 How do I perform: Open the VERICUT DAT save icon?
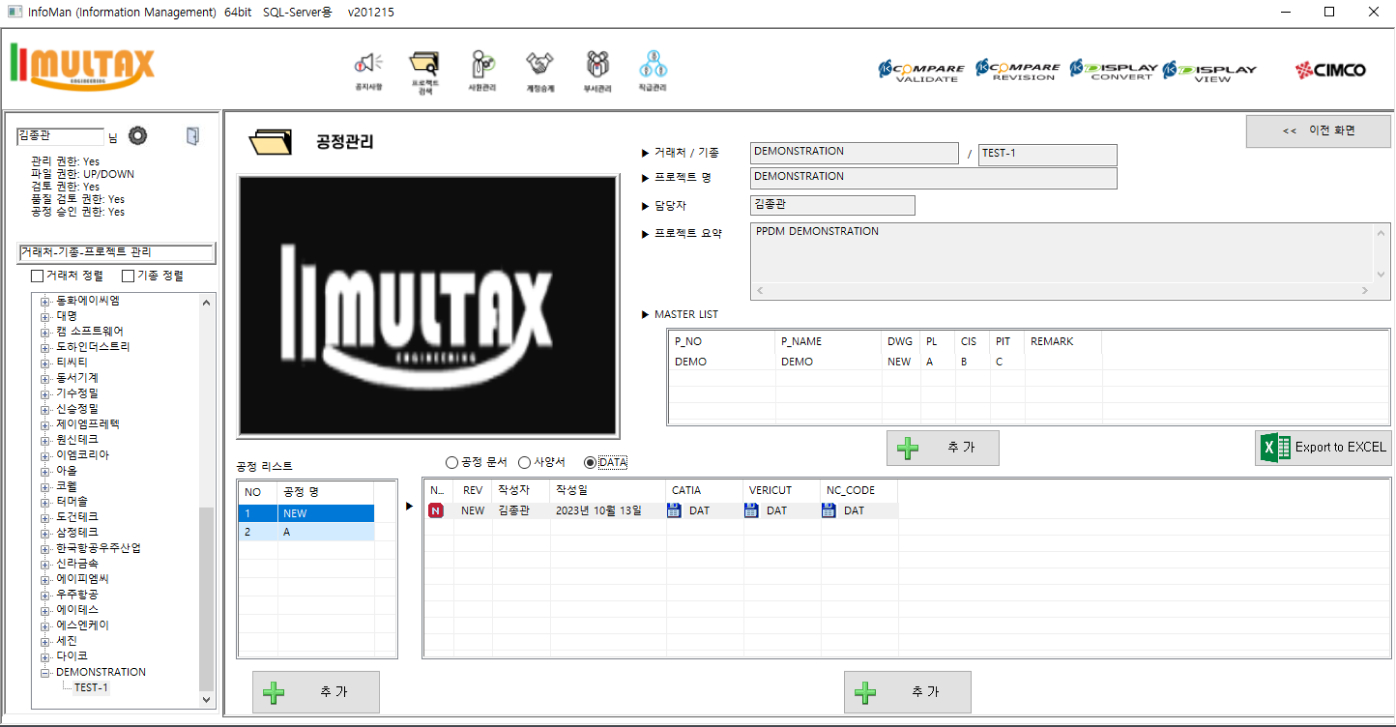tap(751, 511)
